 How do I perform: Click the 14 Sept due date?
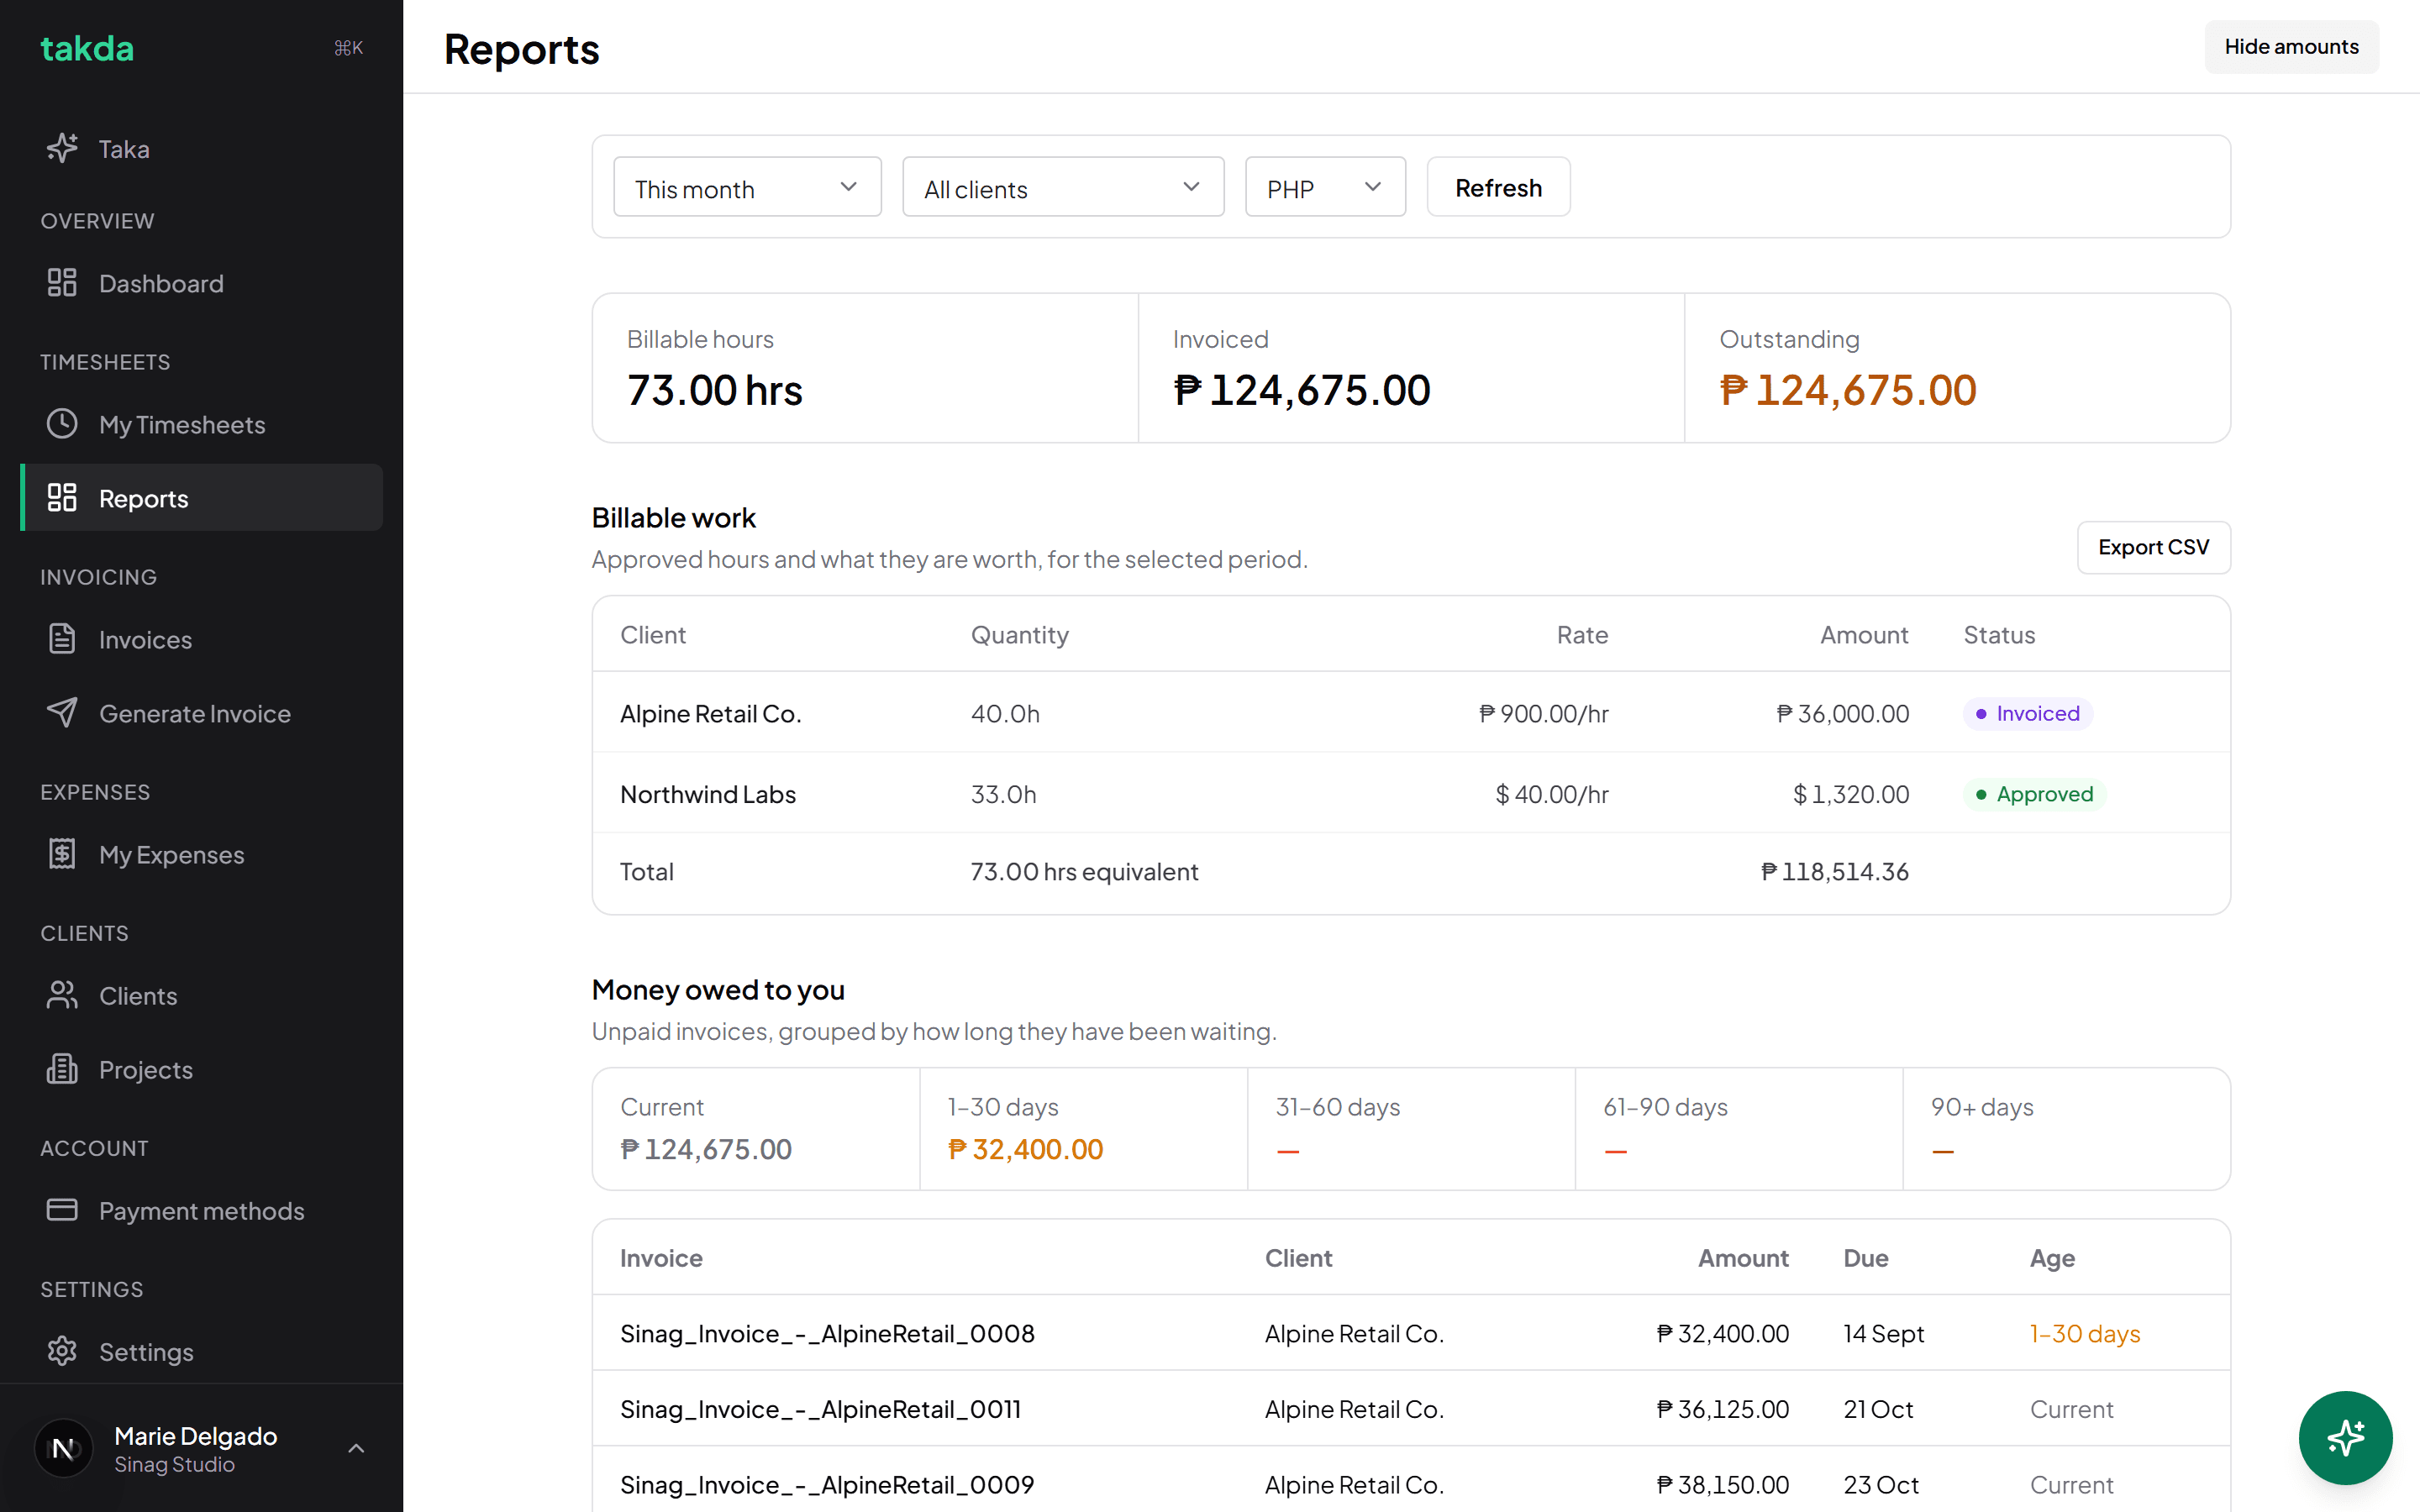(1883, 1333)
